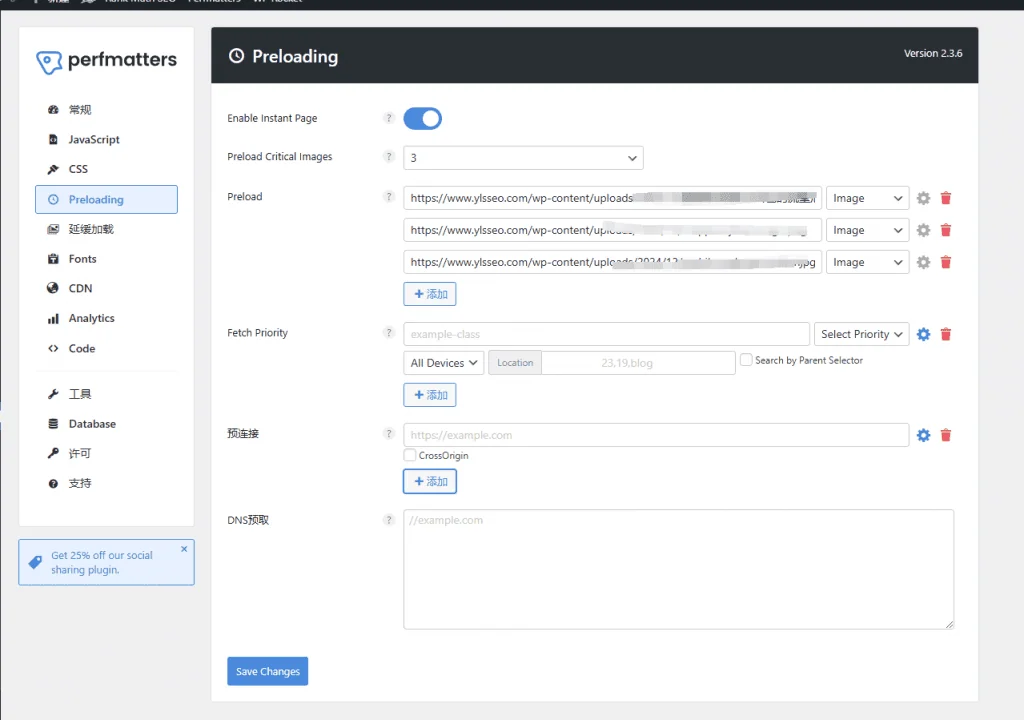Screen dimensions: 1024x720
Task: Open type dropdown of first preload URL
Action: pyautogui.click(x=867, y=198)
